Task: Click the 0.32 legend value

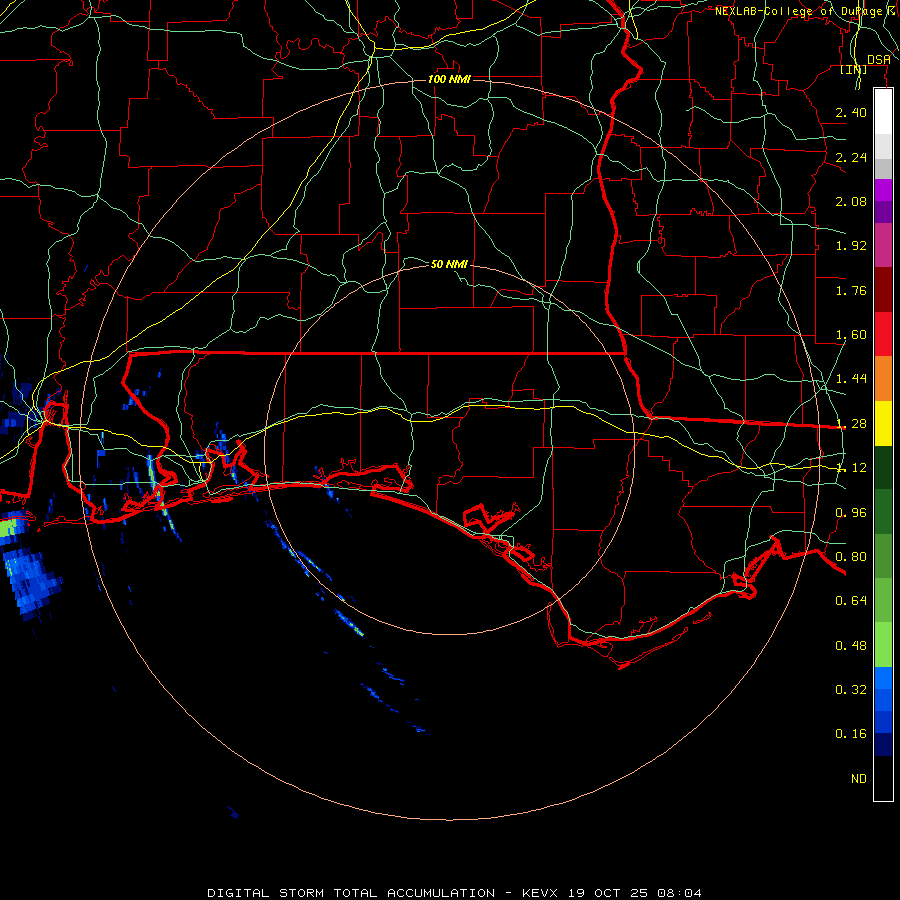Action: 851,690
